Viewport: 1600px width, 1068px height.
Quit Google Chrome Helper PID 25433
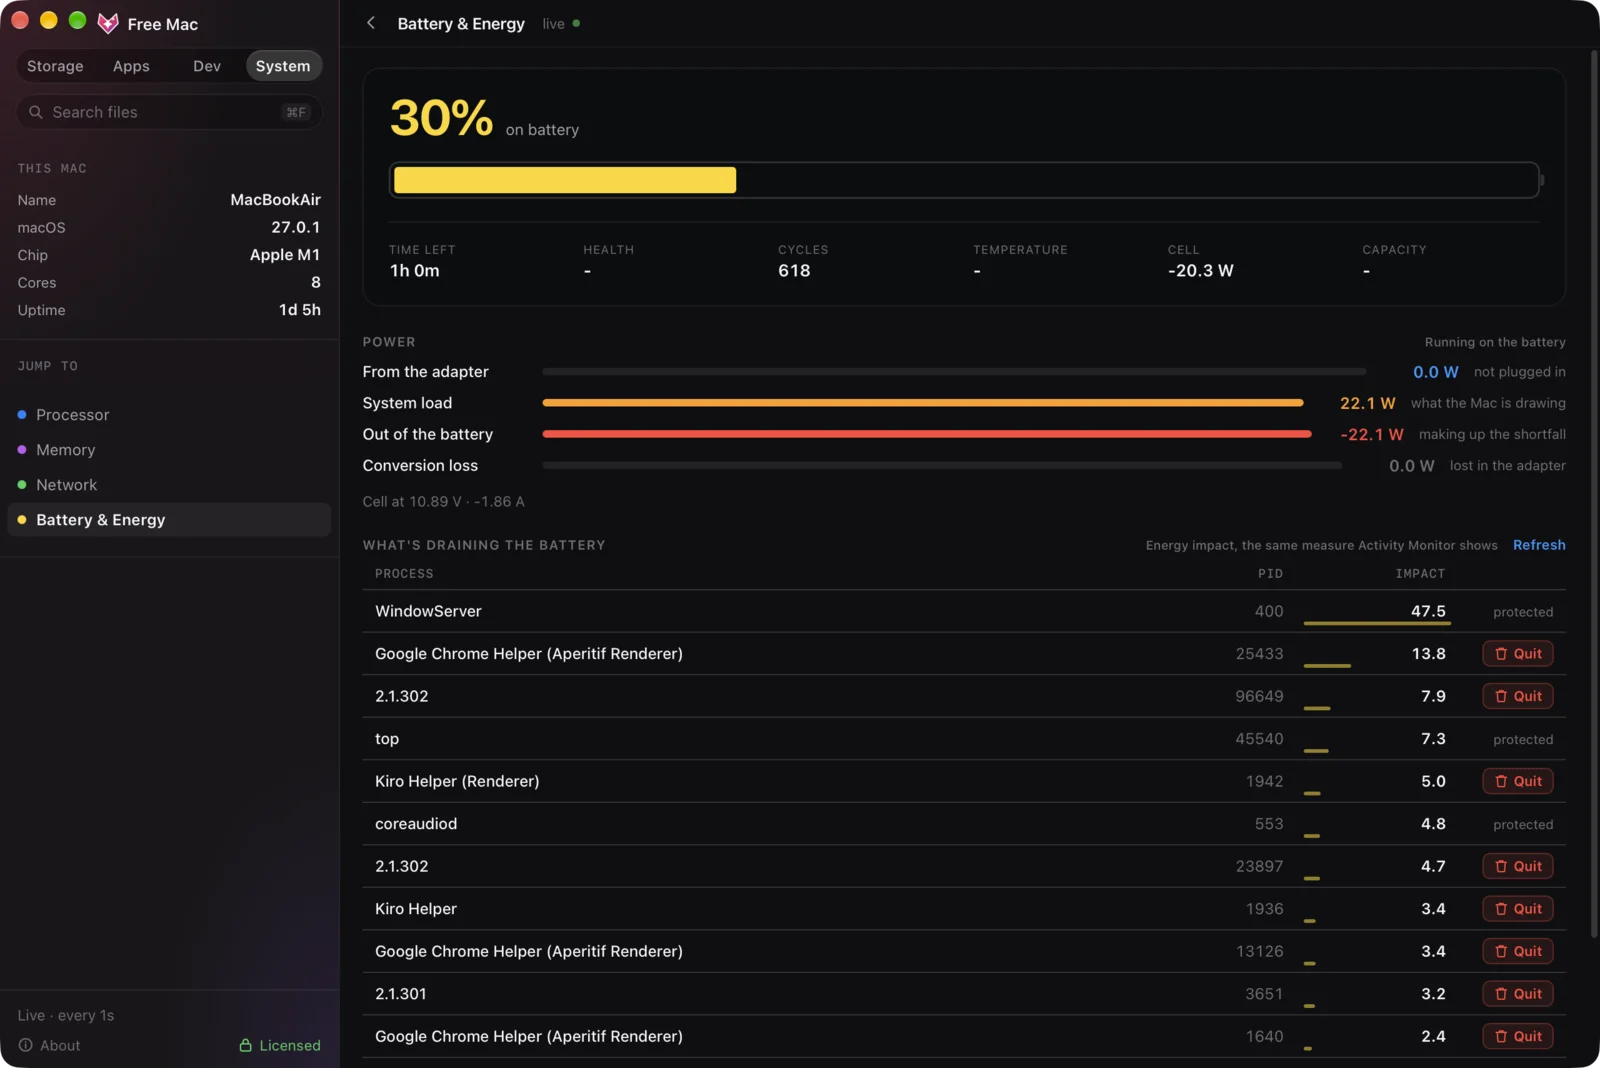[x=1518, y=654]
